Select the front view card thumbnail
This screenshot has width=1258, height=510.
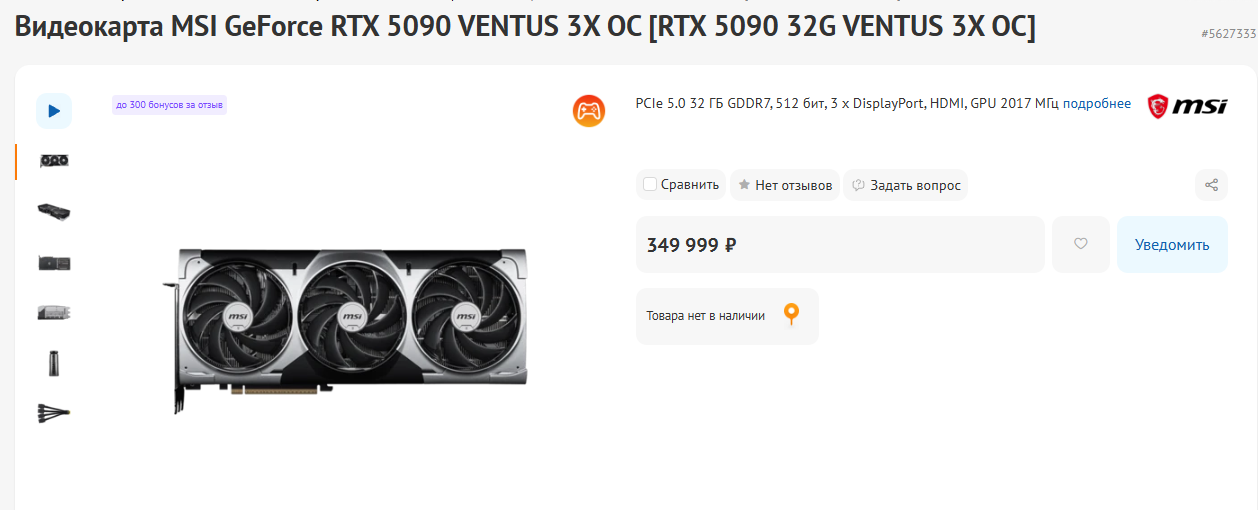click(54, 161)
